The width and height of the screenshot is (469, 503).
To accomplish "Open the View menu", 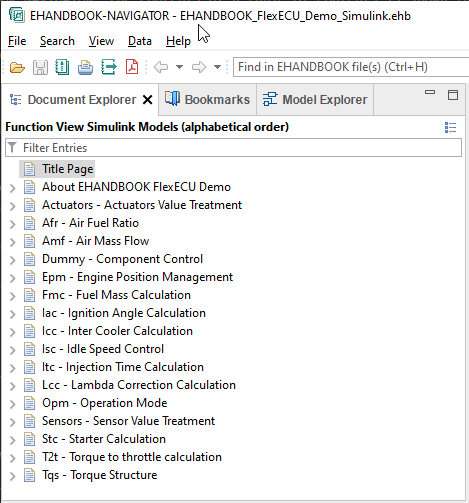I will (101, 41).
